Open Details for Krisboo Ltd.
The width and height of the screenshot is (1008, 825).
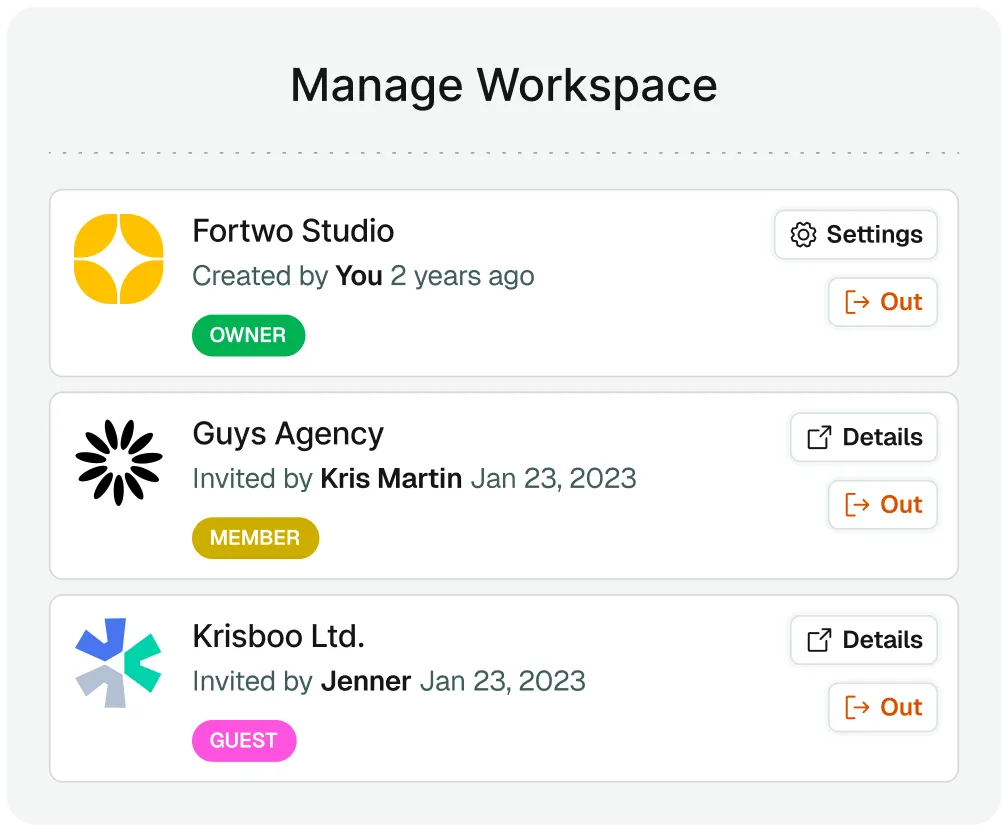coord(864,640)
